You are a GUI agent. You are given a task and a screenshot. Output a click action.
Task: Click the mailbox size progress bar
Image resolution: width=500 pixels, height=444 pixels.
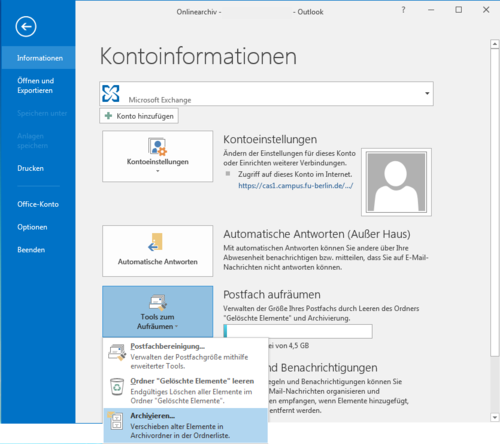(x=298, y=331)
